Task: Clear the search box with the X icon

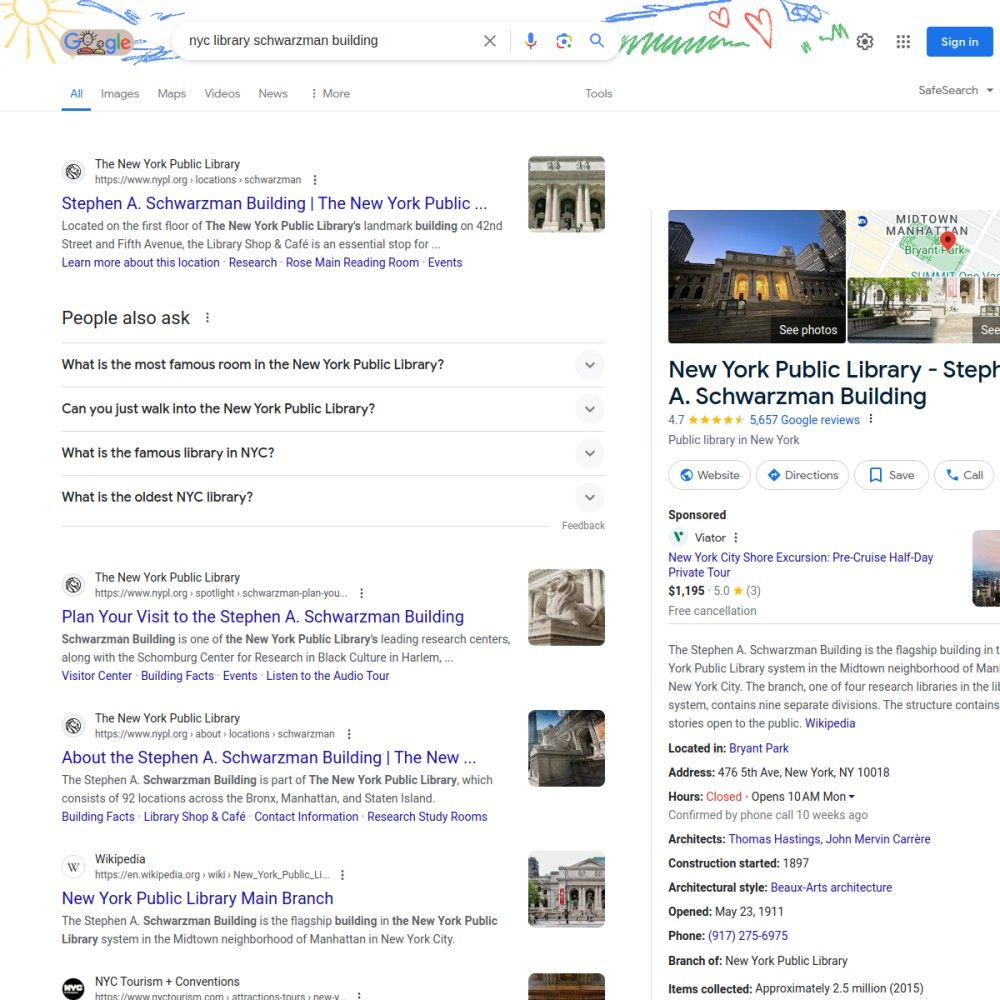Action: coord(490,41)
